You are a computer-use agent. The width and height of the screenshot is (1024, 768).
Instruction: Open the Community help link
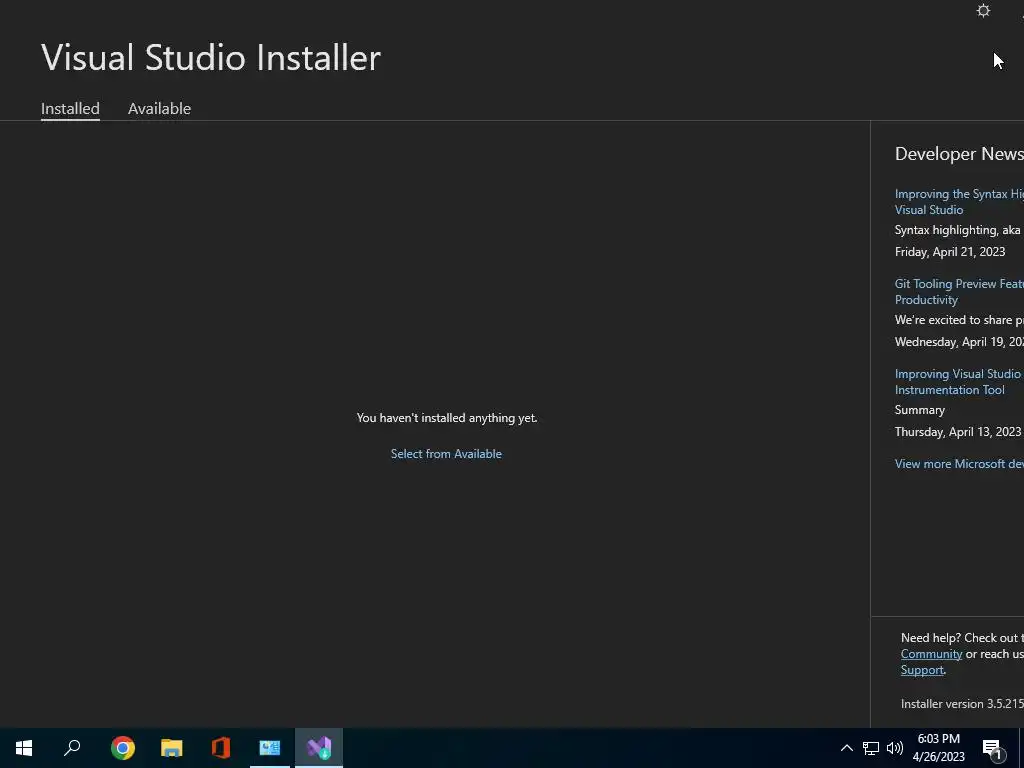pos(931,654)
